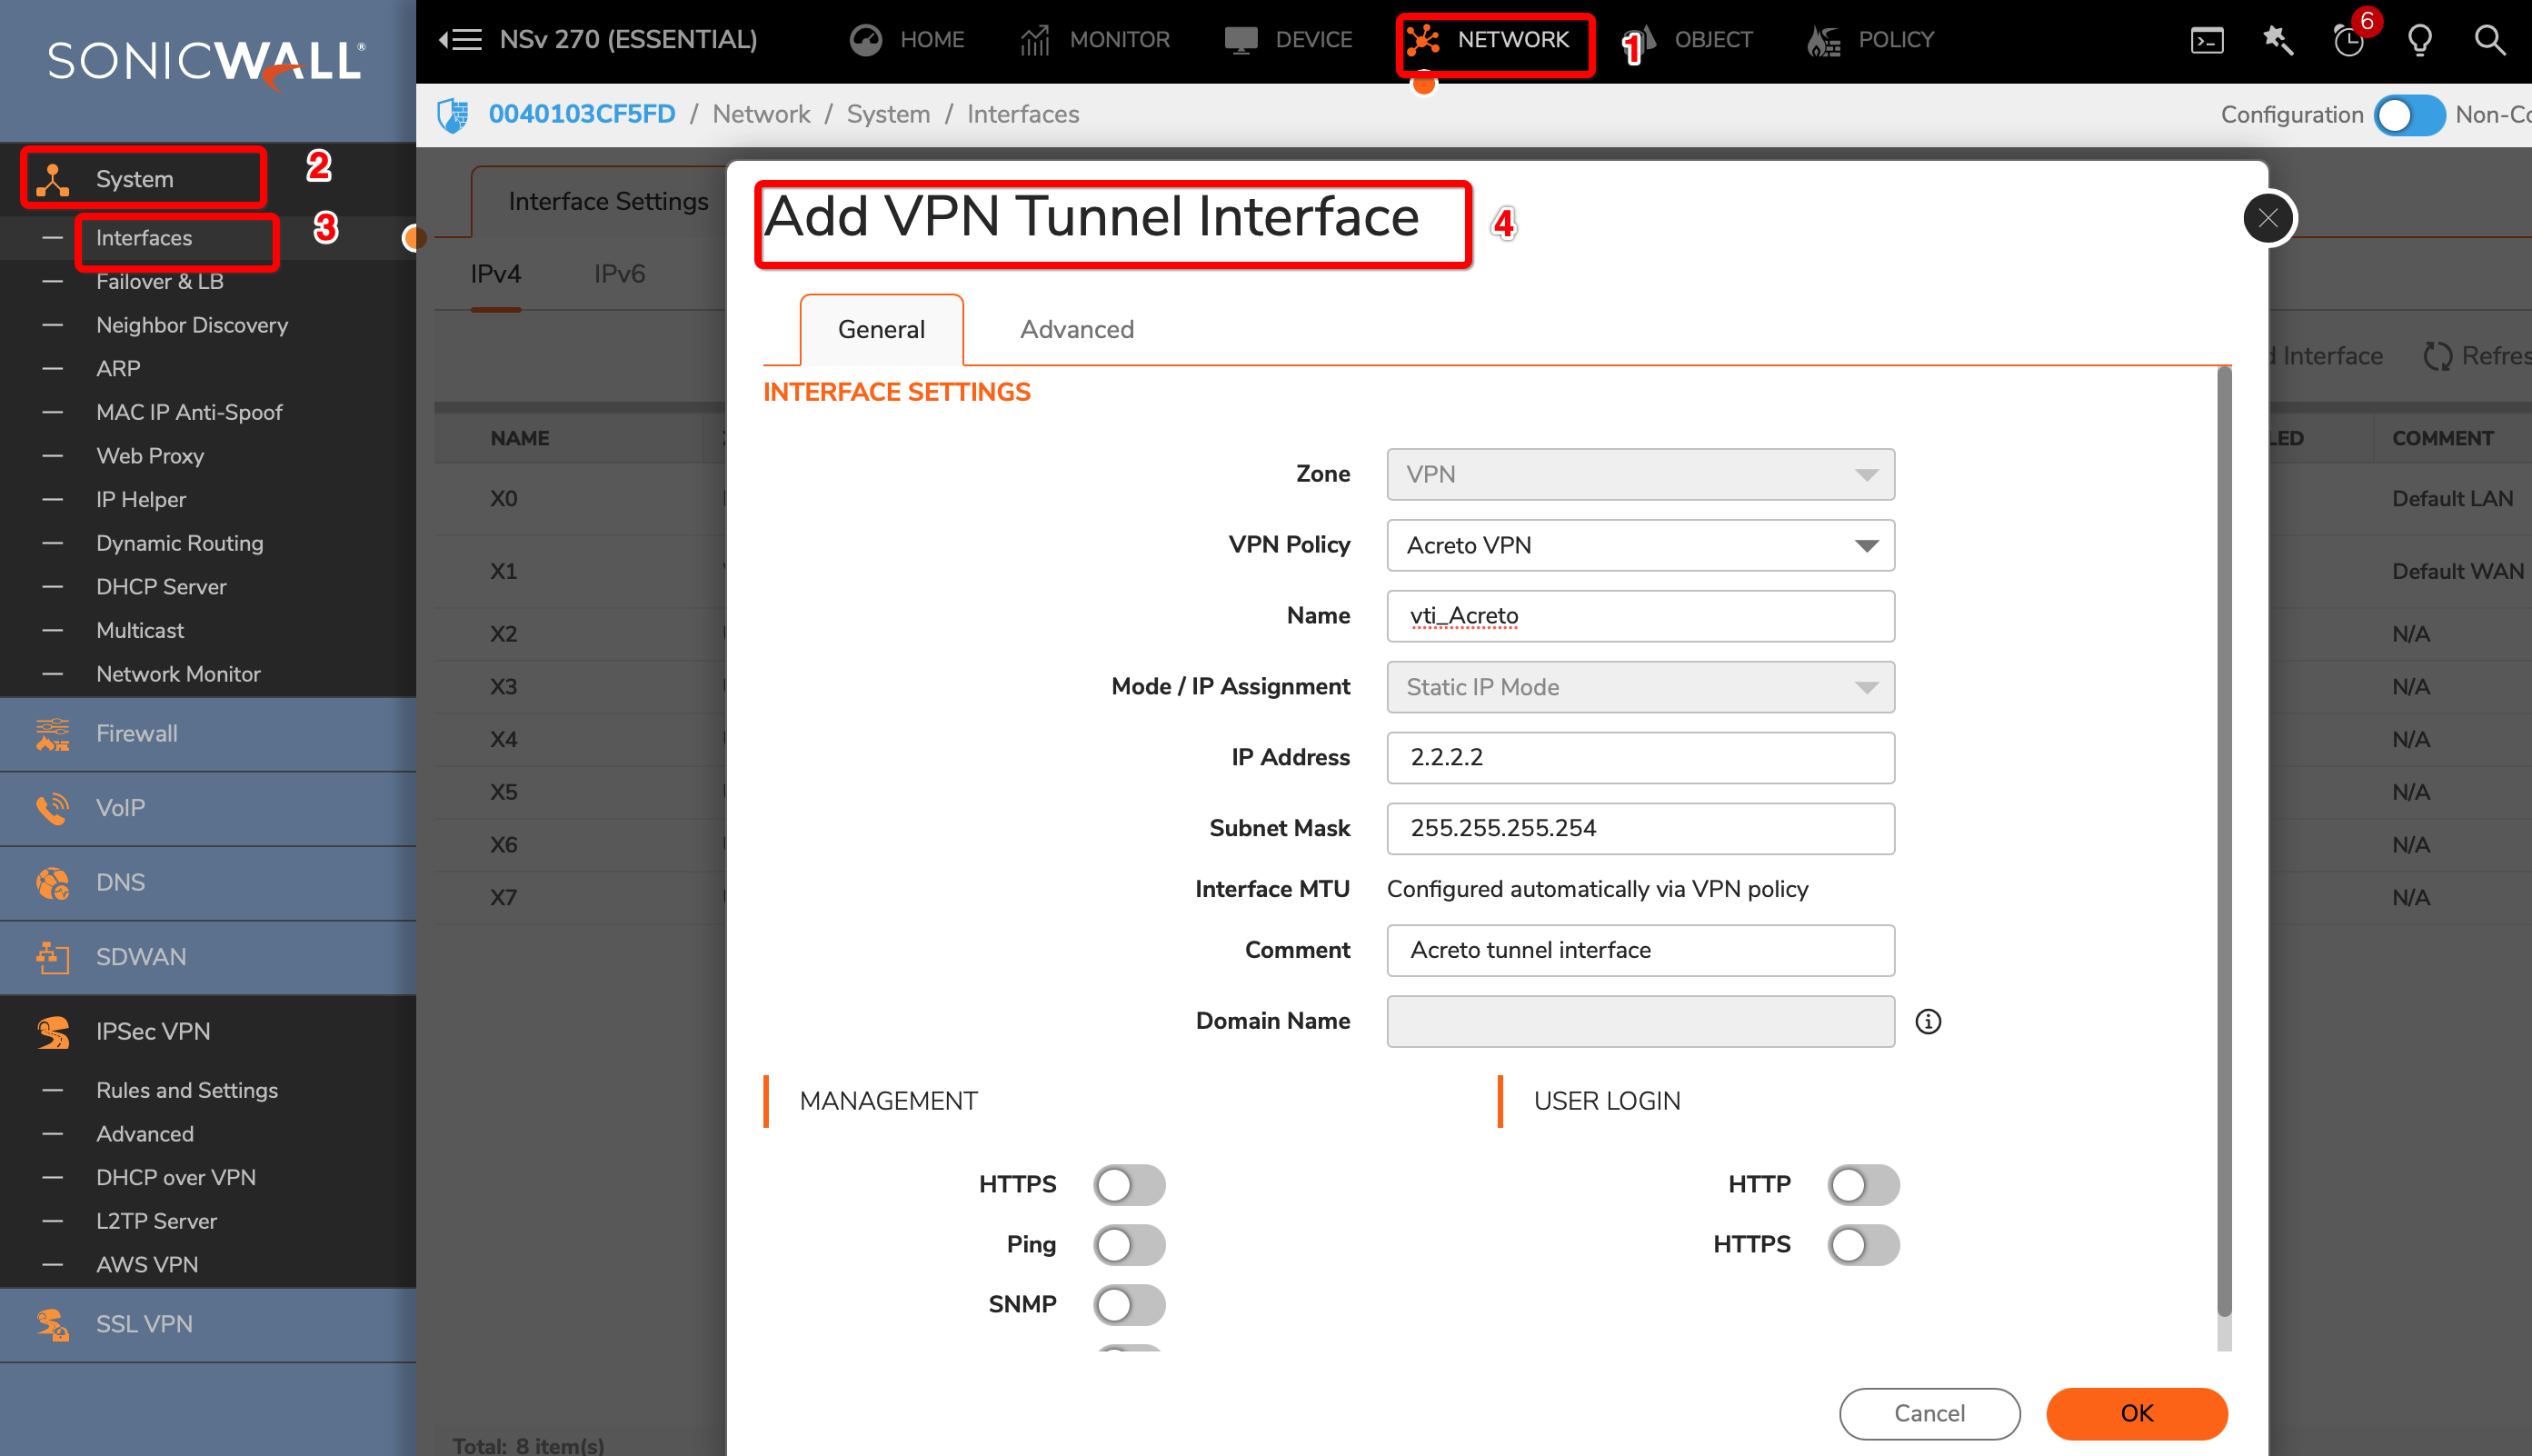The height and width of the screenshot is (1456, 2532).
Task: Click the SDWAN sidebar icon
Action: click(53, 957)
